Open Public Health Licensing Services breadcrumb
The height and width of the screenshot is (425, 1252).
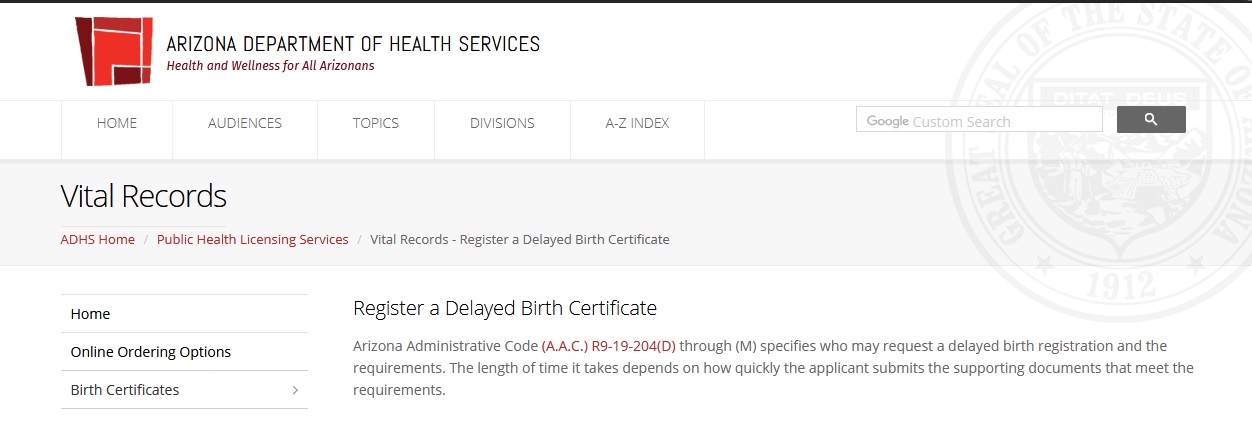coord(252,239)
